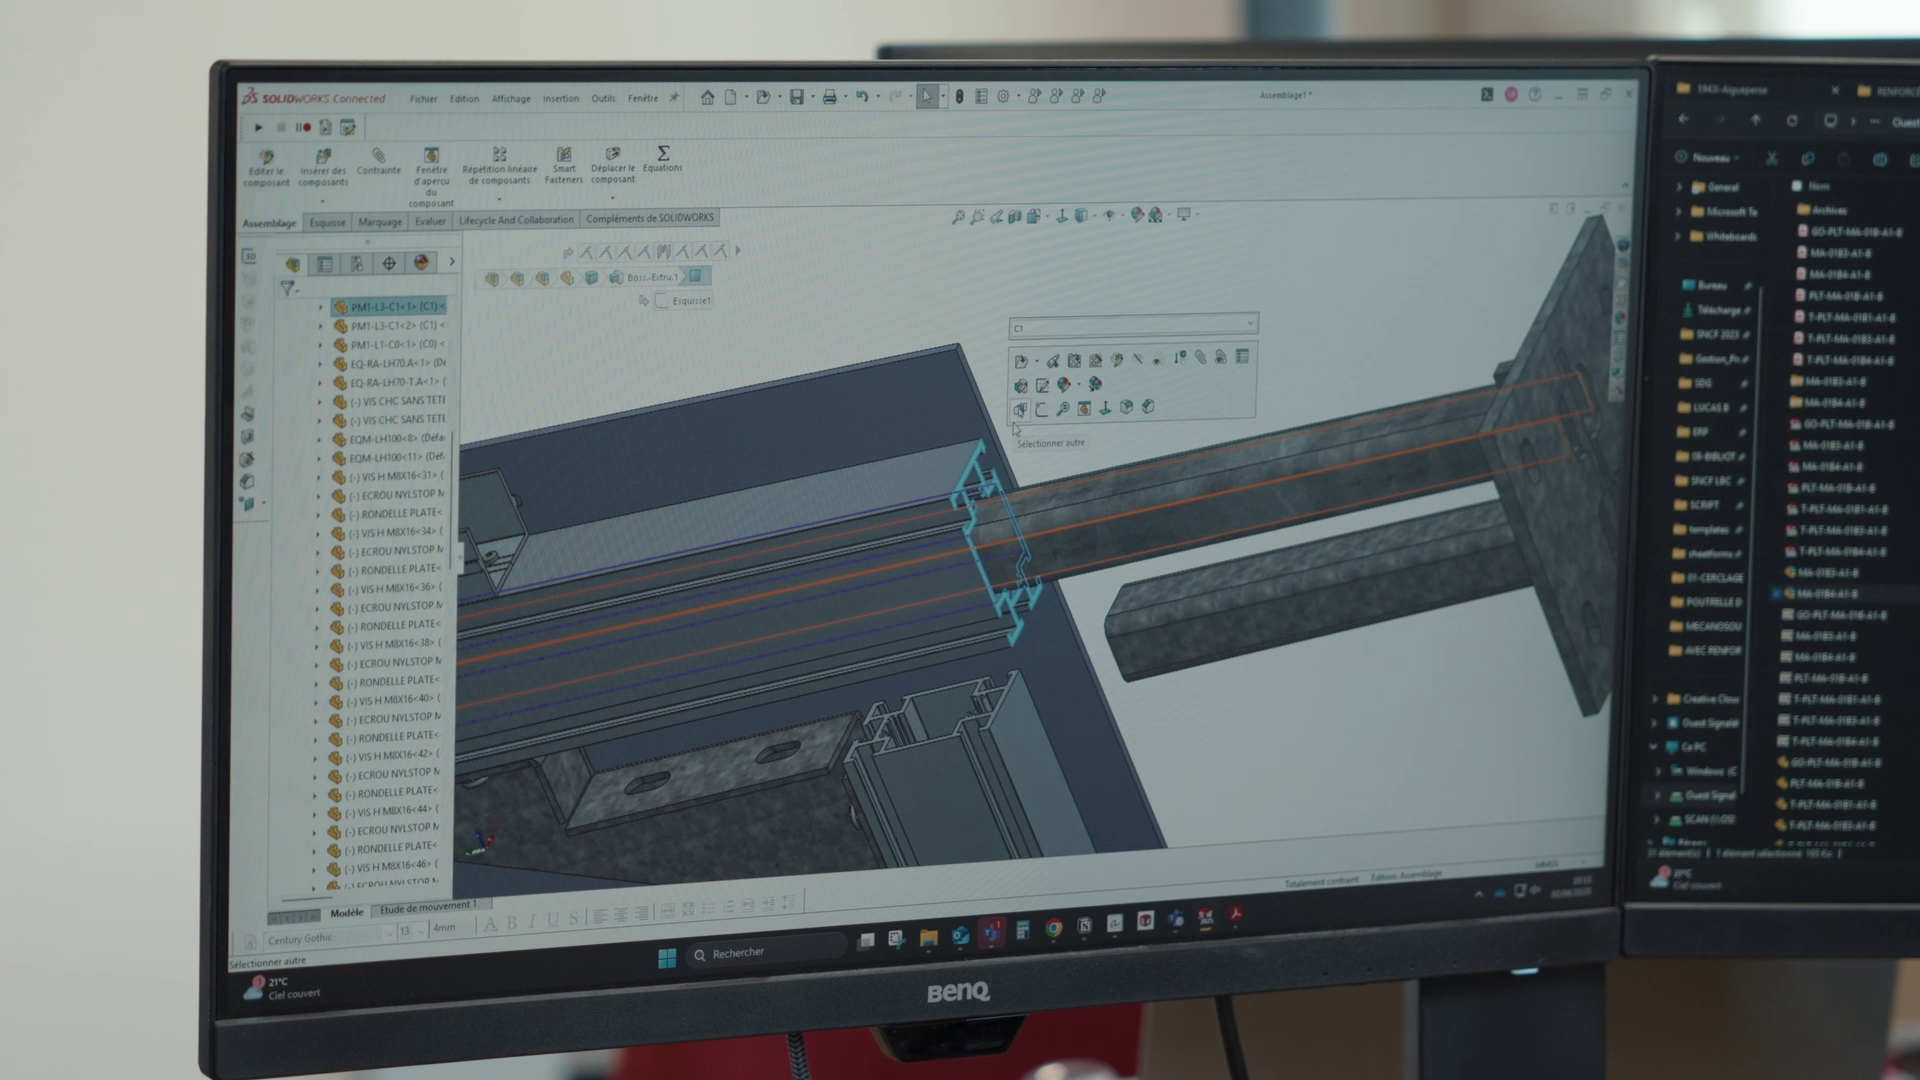1920x1080 pixels.
Task: Click the zoom-to-fit magnifier in view toolbar
Action: [957, 216]
